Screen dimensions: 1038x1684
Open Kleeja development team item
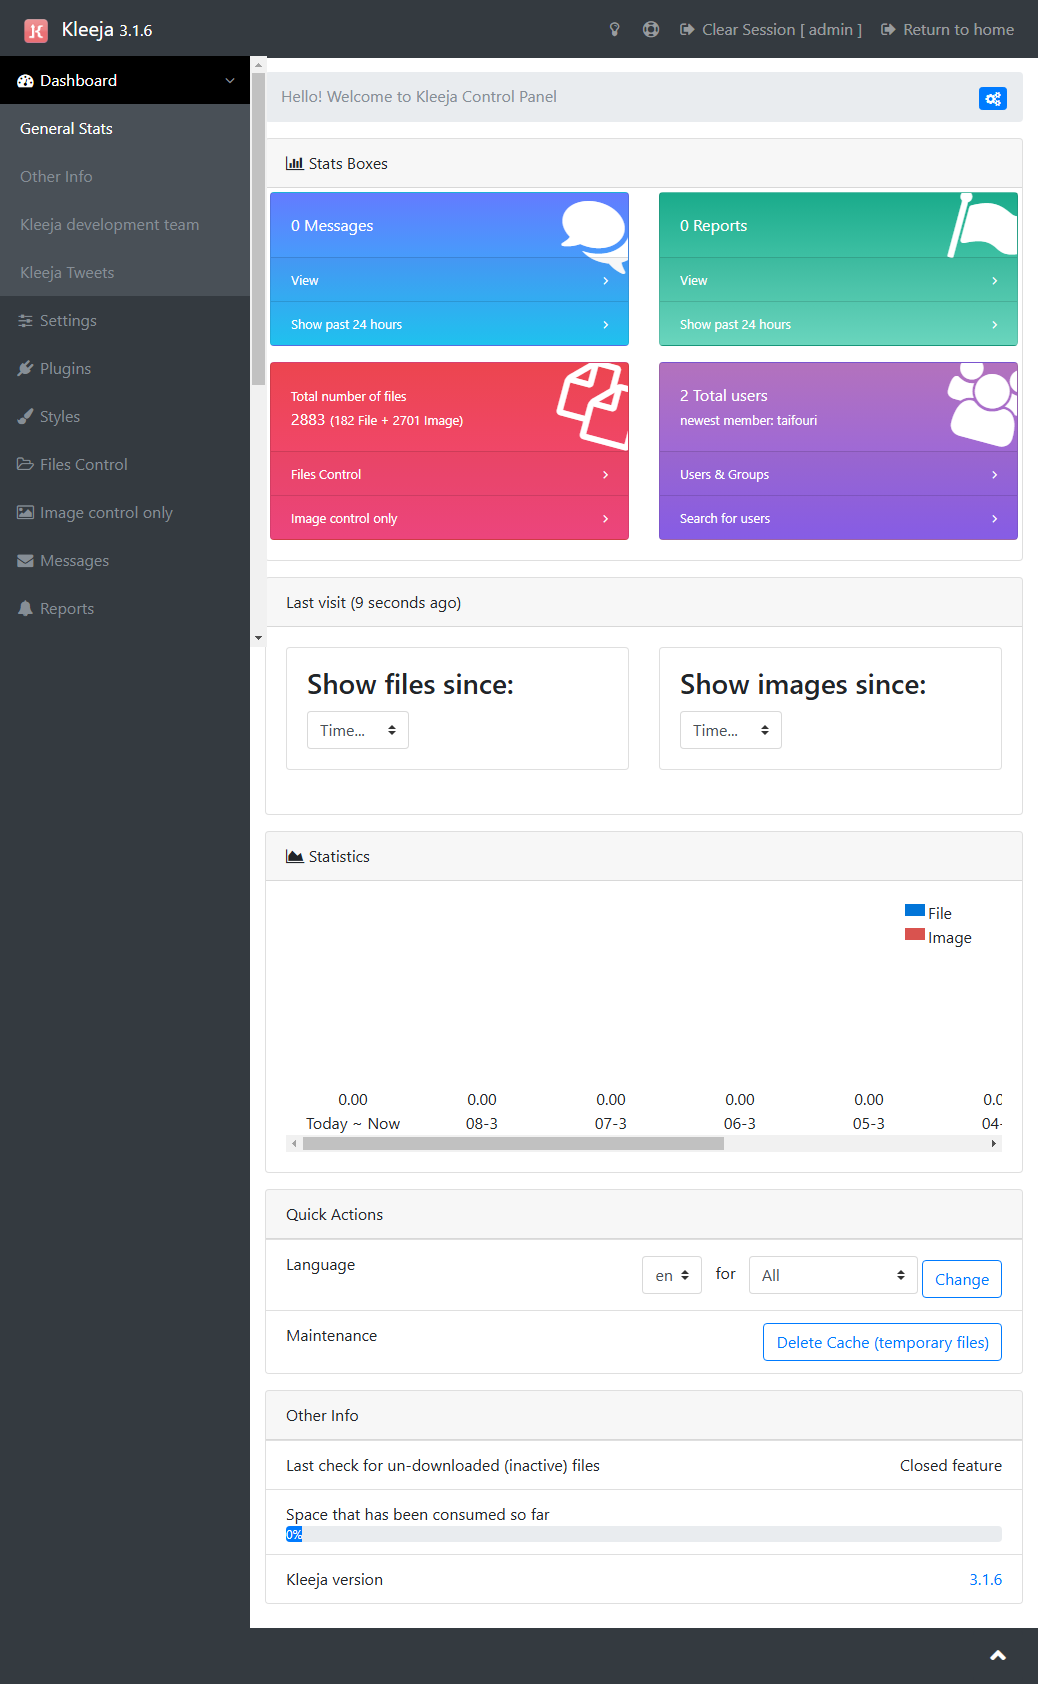click(x=125, y=224)
